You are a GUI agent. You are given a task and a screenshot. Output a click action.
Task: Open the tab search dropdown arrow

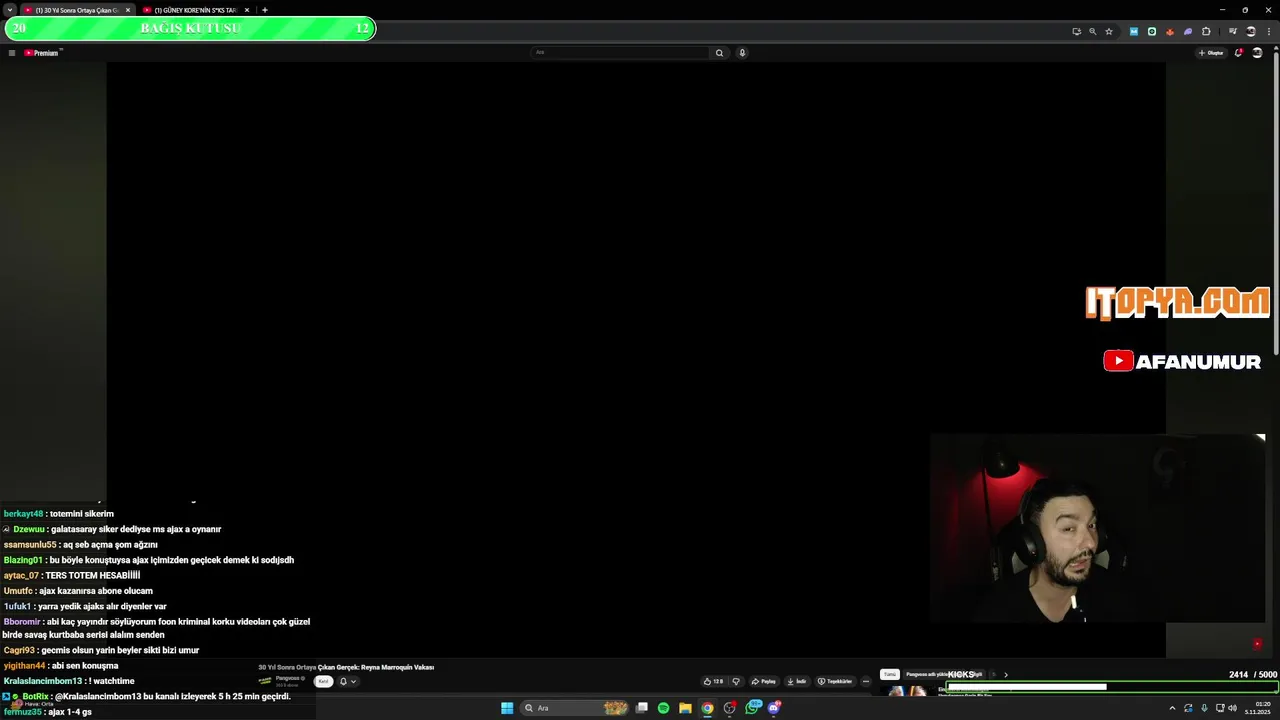click(x=10, y=10)
